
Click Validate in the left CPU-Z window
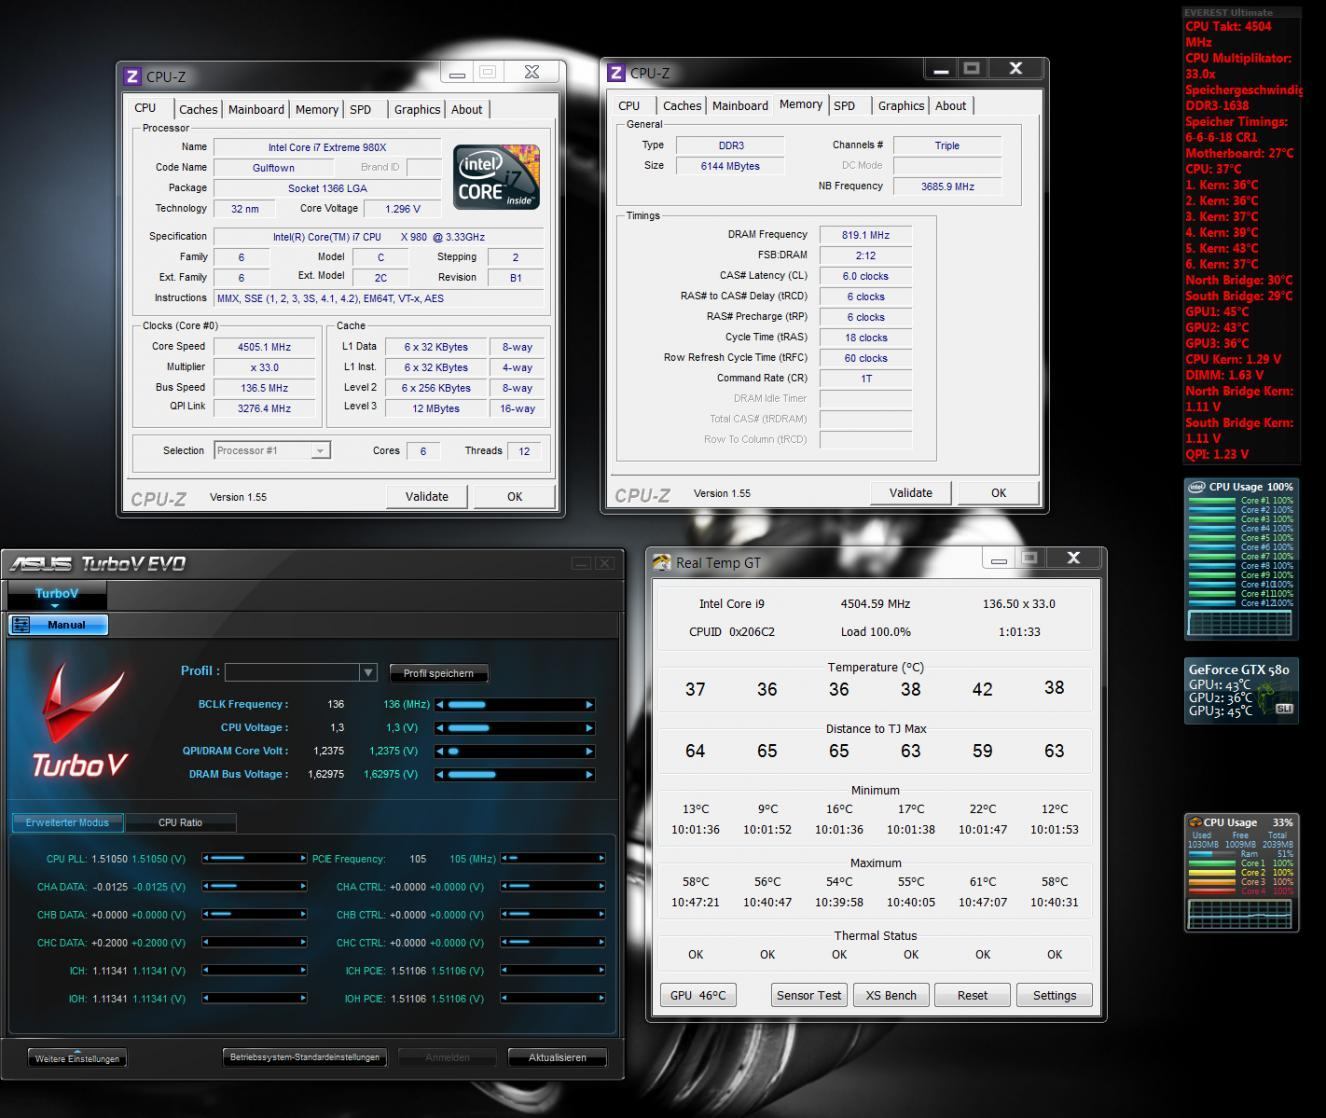(x=427, y=496)
